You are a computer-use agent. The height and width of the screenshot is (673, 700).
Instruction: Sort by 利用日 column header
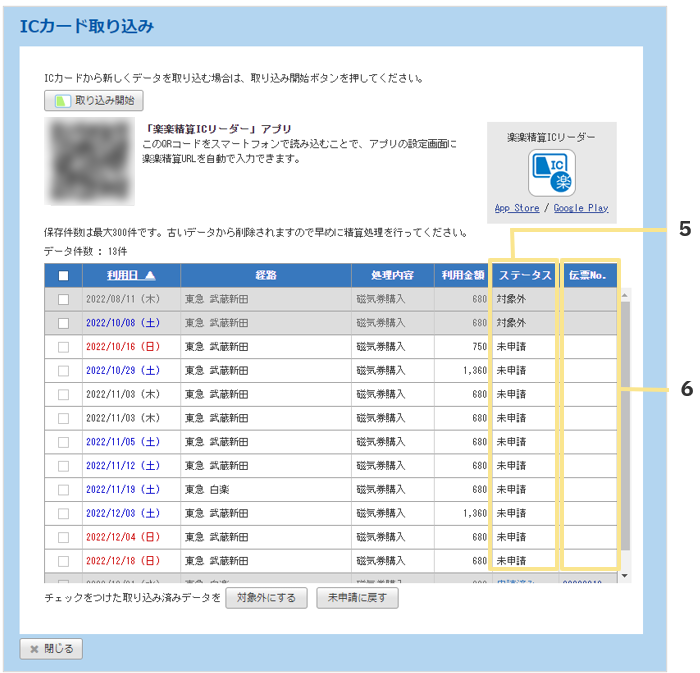131,276
